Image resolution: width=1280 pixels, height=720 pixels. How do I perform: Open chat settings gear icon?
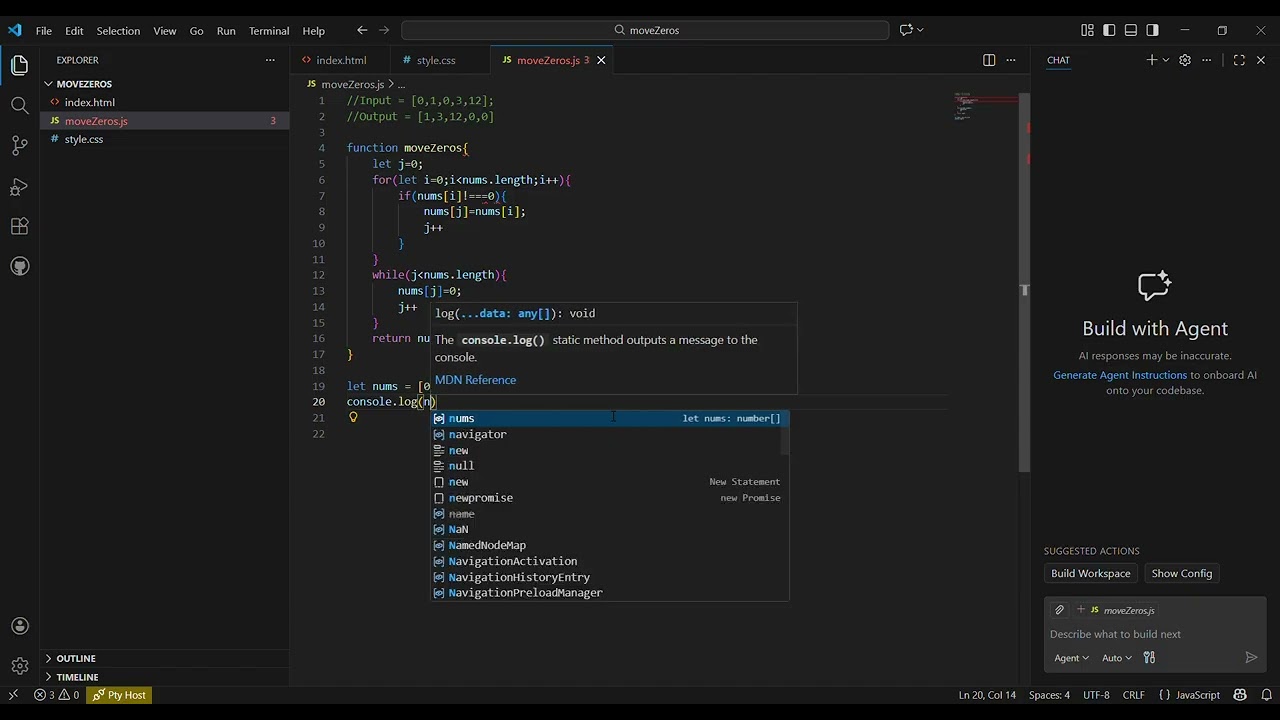coord(1185,60)
